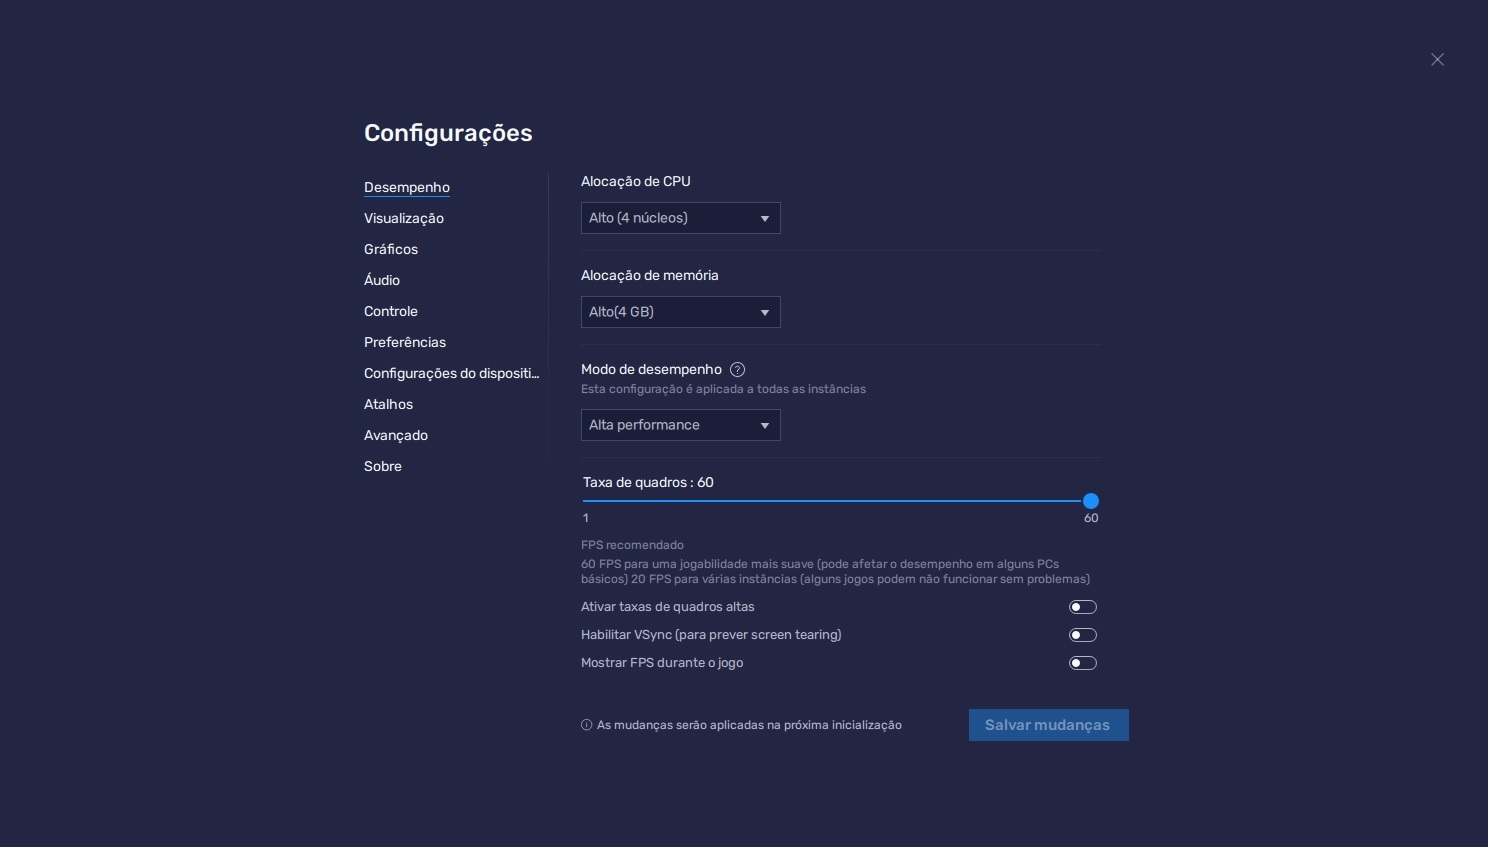Select the Controle section
The width and height of the screenshot is (1488, 847).
click(x=391, y=311)
